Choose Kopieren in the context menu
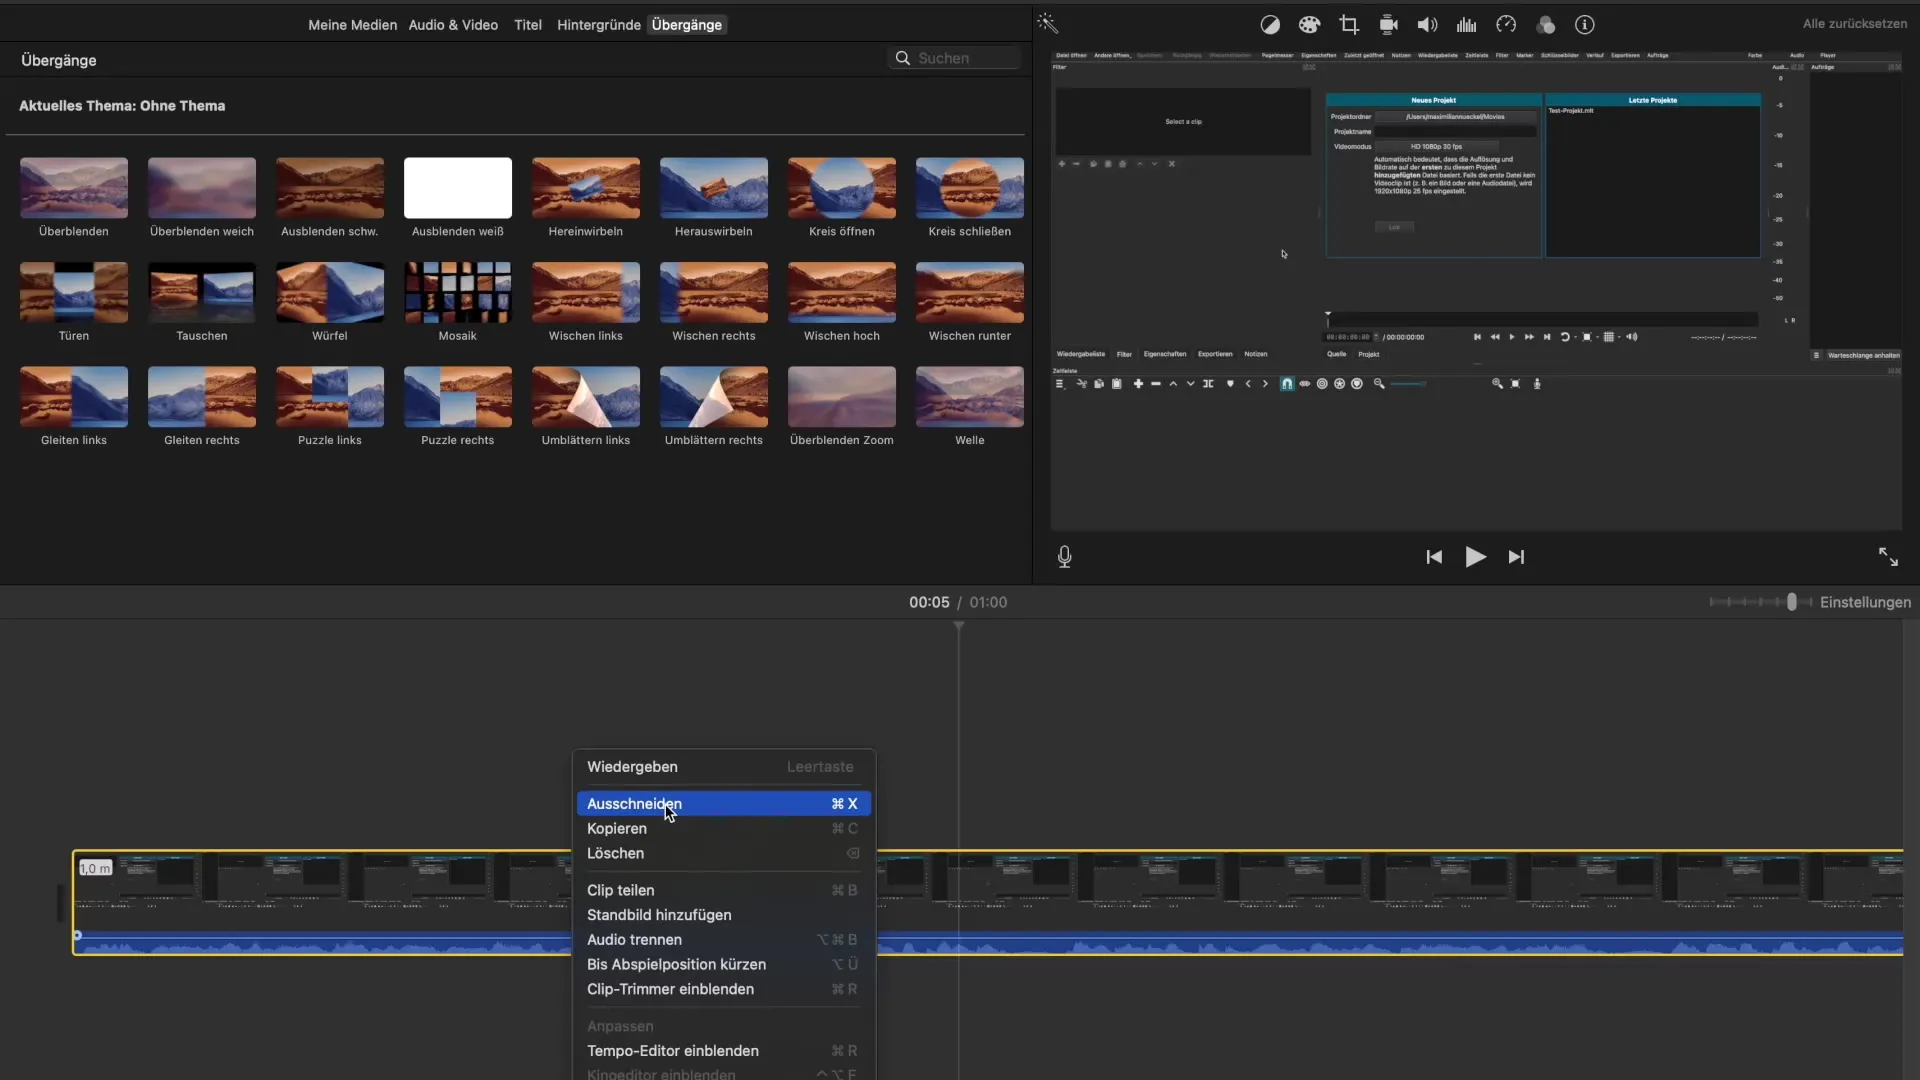1920x1080 pixels. tap(724, 829)
